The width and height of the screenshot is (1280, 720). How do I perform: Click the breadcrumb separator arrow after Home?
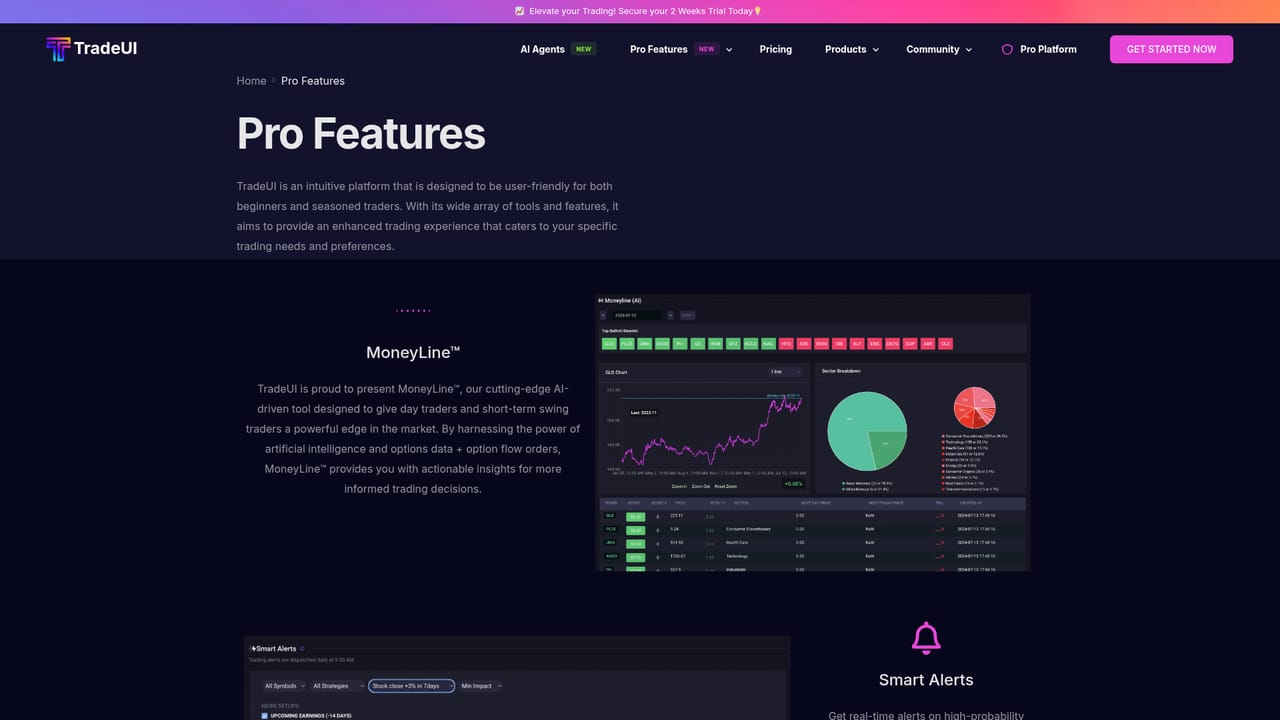[274, 81]
